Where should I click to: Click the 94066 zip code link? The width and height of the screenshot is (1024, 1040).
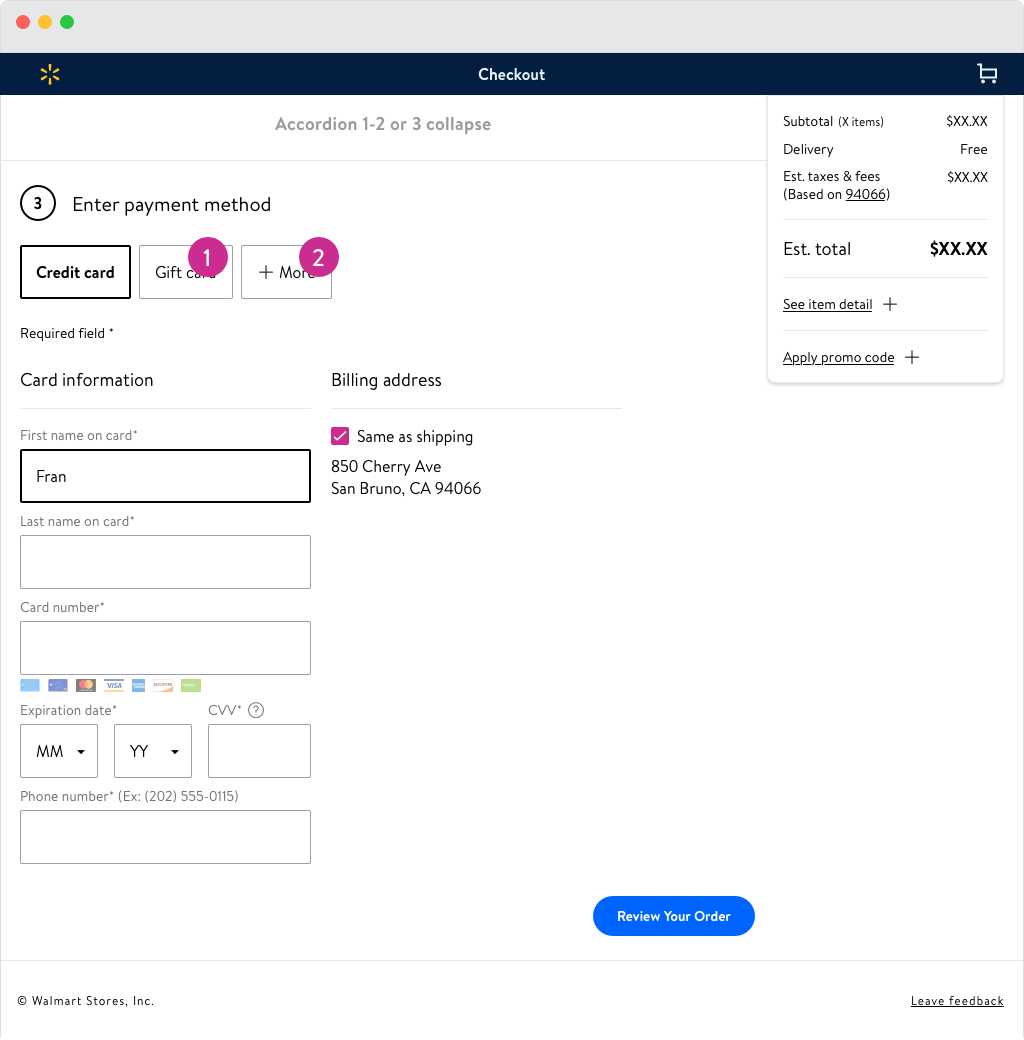[x=865, y=194]
